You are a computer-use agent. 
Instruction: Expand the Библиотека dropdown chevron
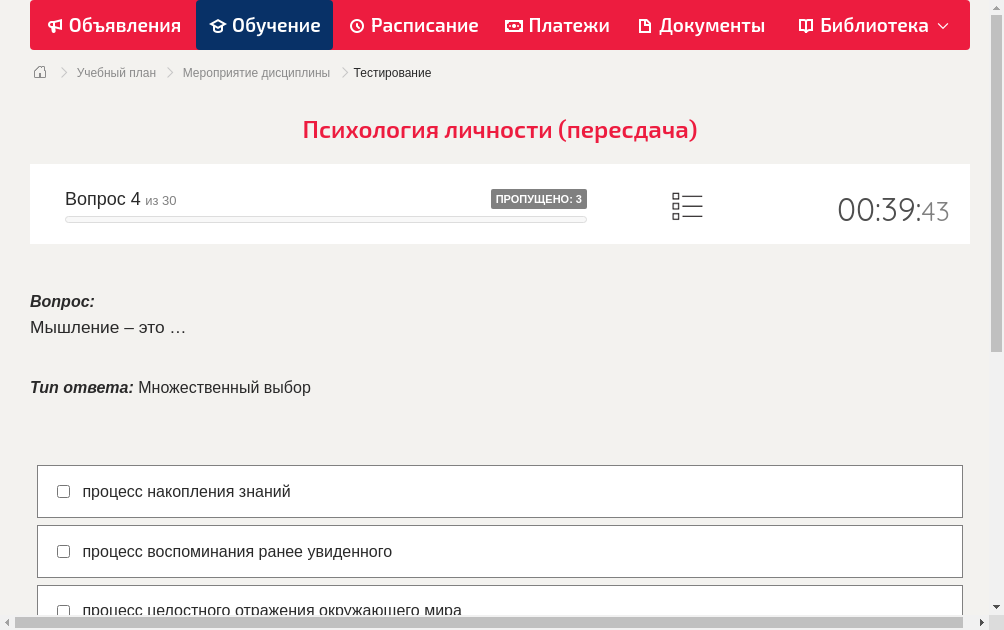942,26
